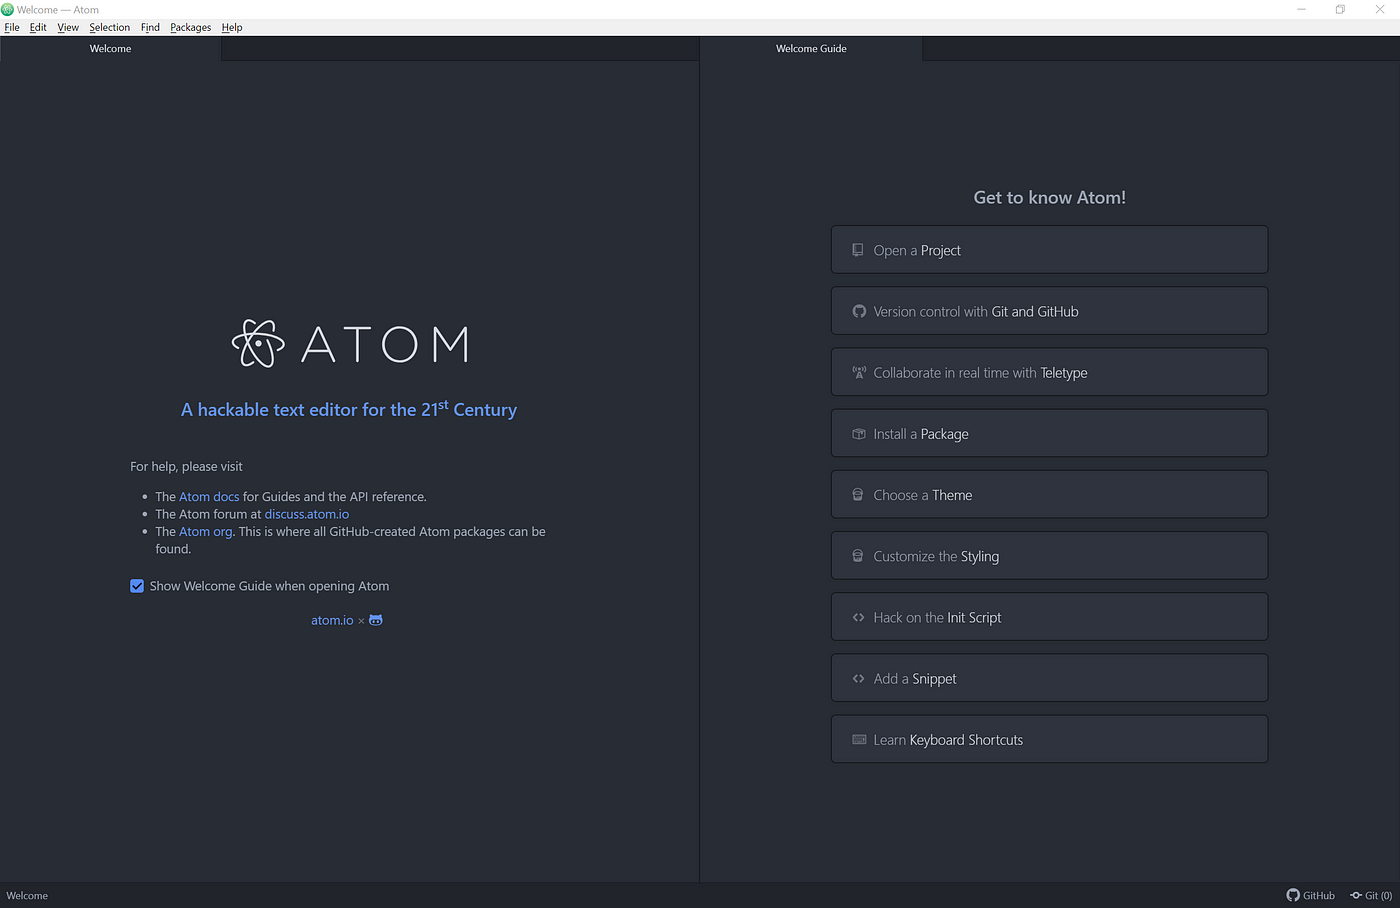Click the Atom logo icon
This screenshot has height=908, width=1400.
[x=258, y=343]
